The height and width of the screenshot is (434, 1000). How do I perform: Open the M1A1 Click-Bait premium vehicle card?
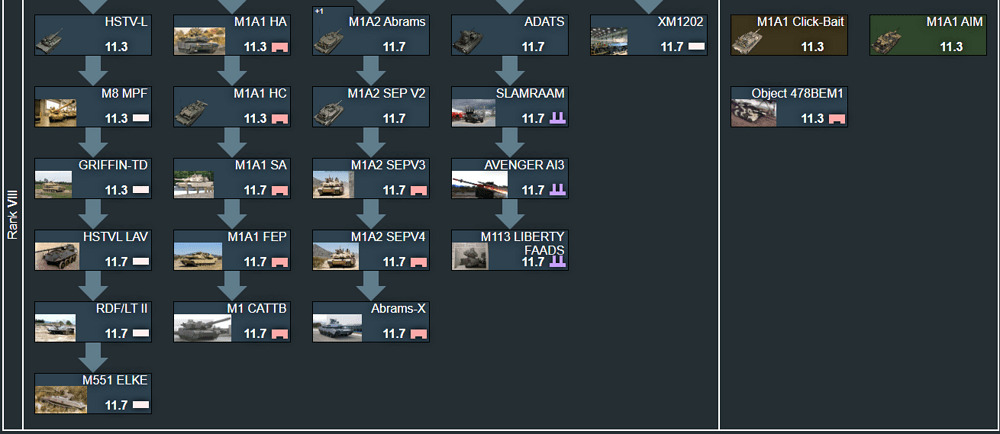(x=789, y=35)
